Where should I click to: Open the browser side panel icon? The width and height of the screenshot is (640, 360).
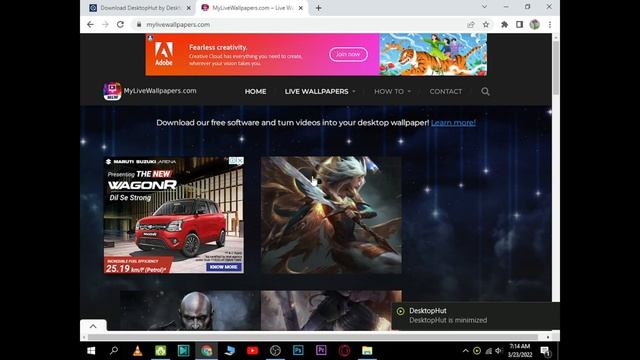(519, 24)
